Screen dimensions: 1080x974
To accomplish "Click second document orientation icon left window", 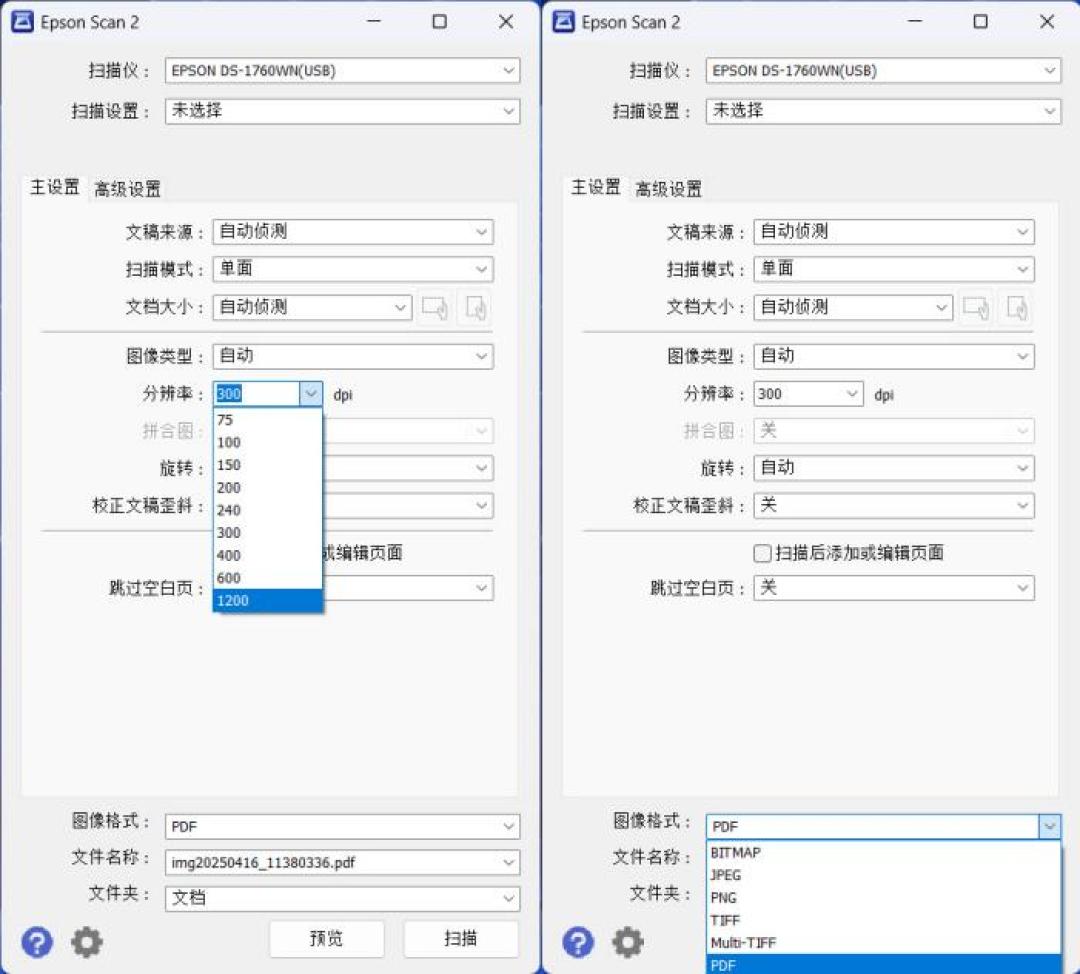I will 475,307.
